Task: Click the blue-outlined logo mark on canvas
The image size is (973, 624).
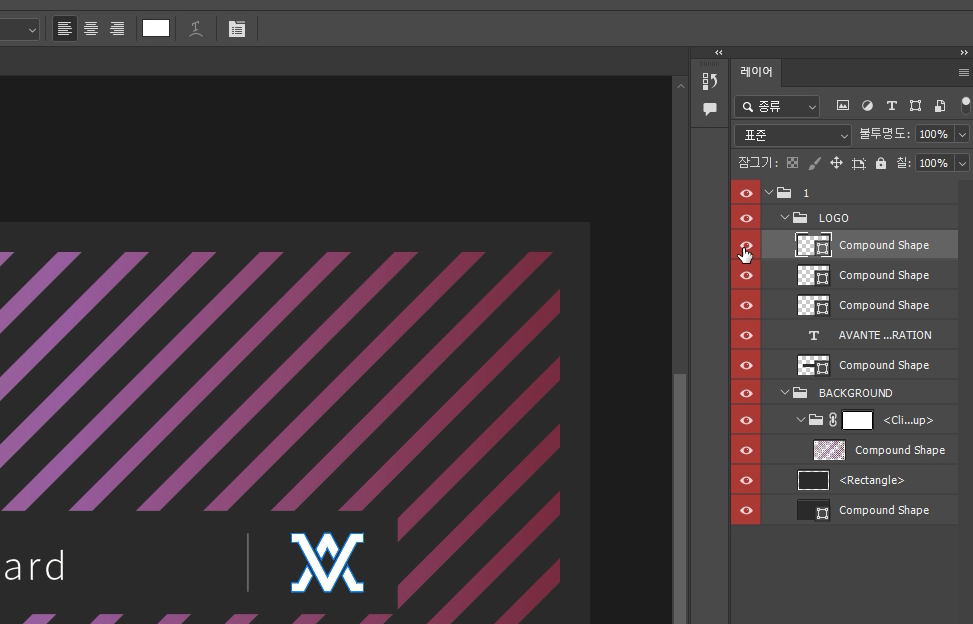Action: tap(328, 562)
